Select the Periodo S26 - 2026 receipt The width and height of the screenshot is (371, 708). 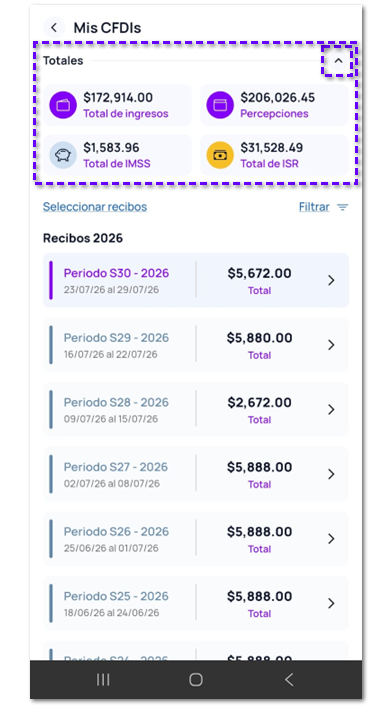196,538
